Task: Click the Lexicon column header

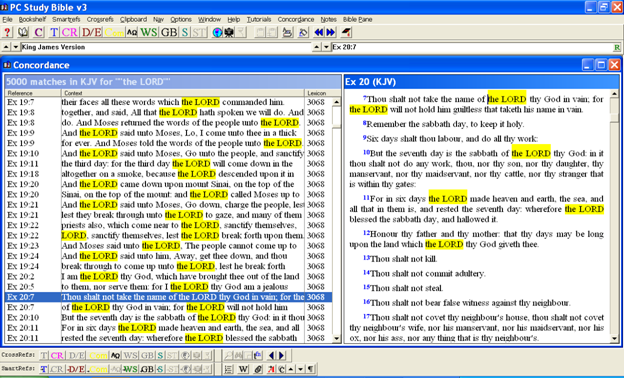Action: (x=318, y=93)
